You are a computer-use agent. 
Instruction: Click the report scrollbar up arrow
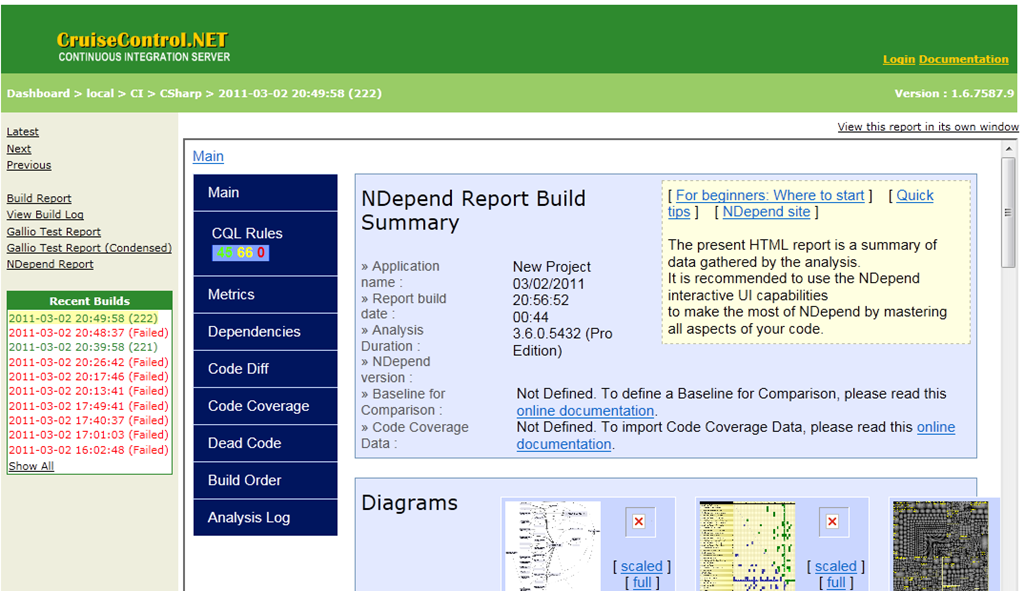pyautogui.click(x=1009, y=149)
